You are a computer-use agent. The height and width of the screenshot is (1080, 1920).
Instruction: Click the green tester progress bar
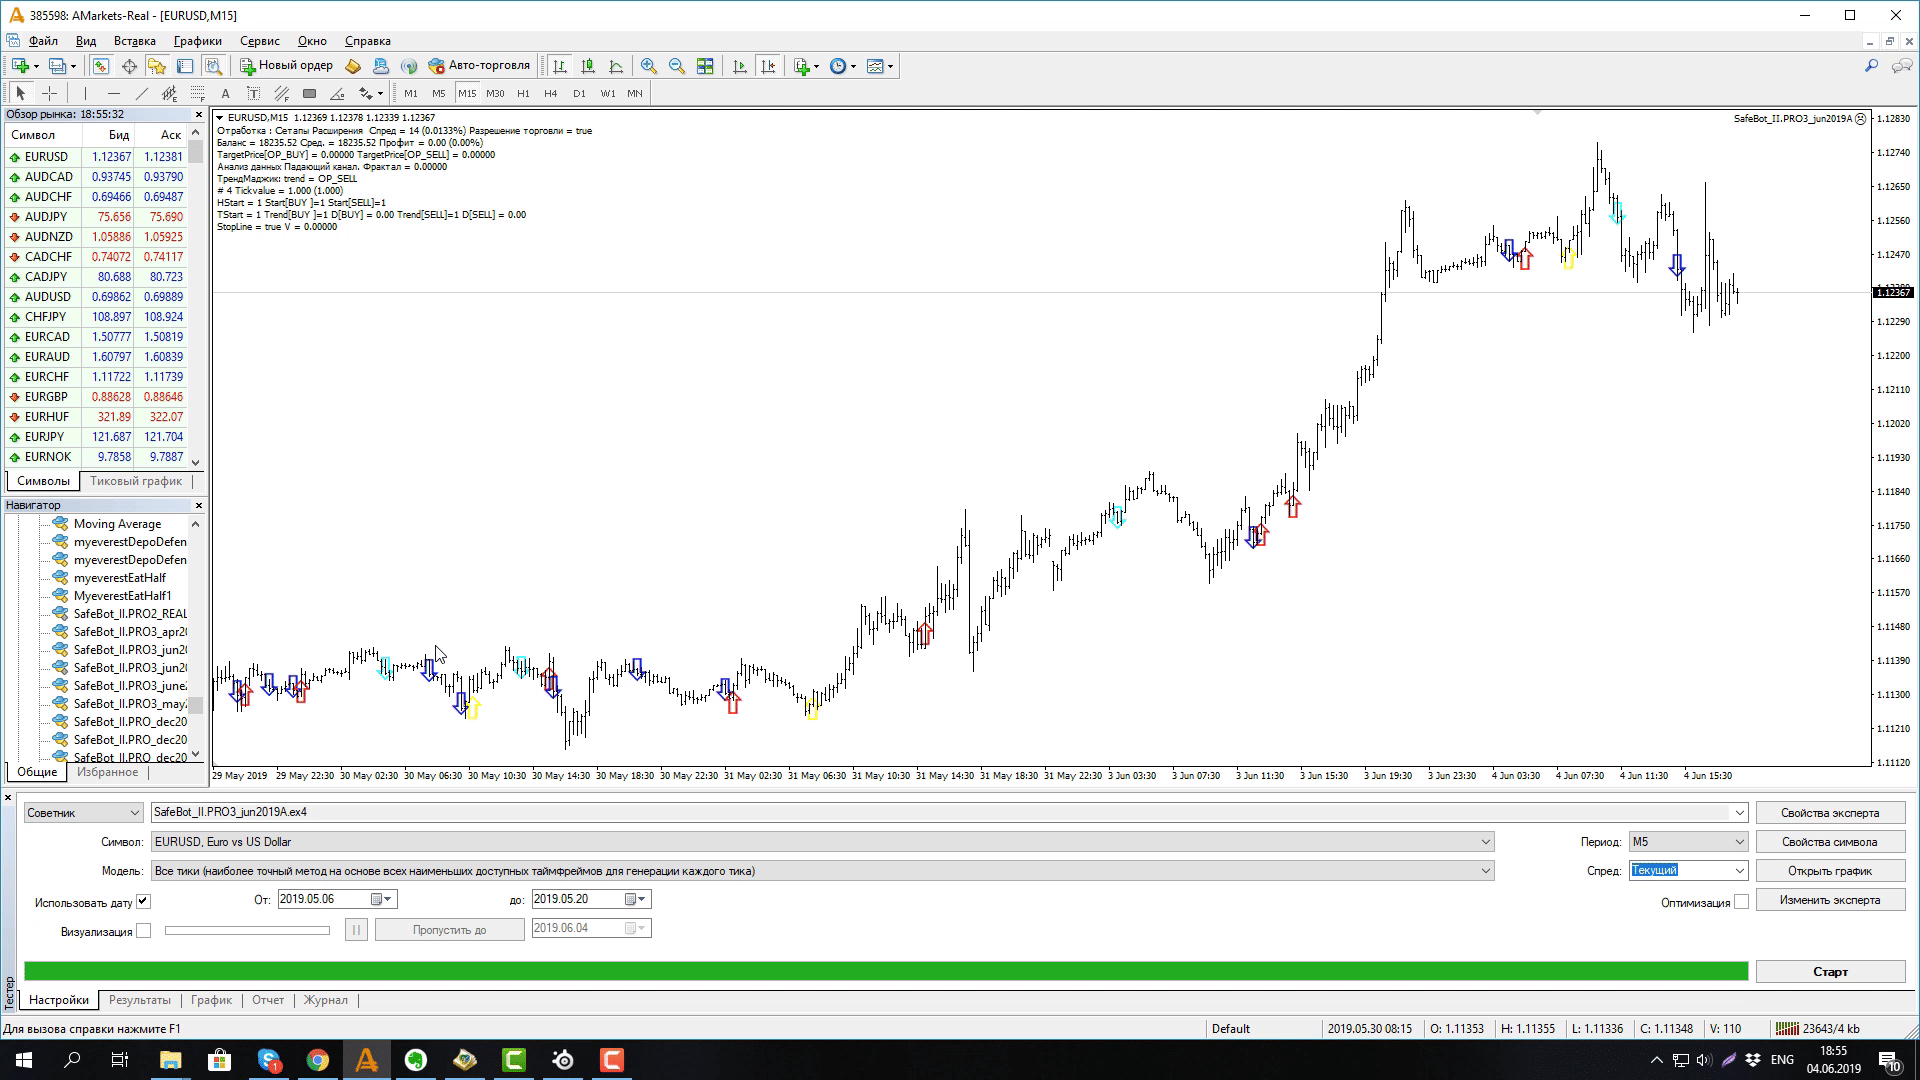click(x=886, y=971)
